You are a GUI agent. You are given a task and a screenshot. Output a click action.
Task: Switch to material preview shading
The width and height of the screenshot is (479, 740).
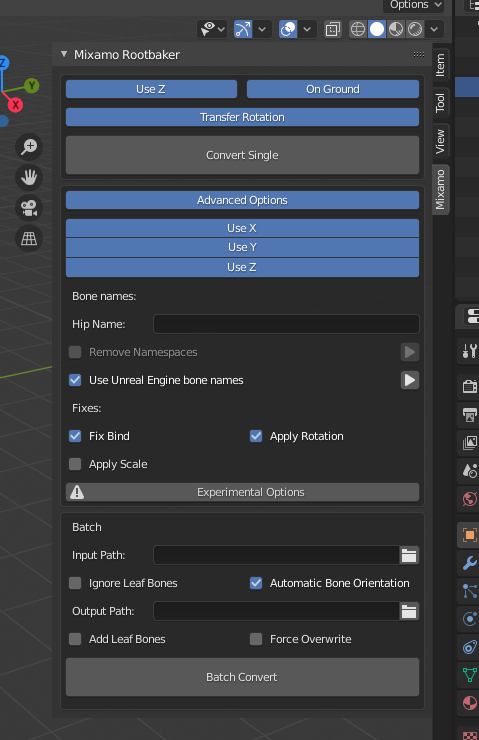click(395, 29)
